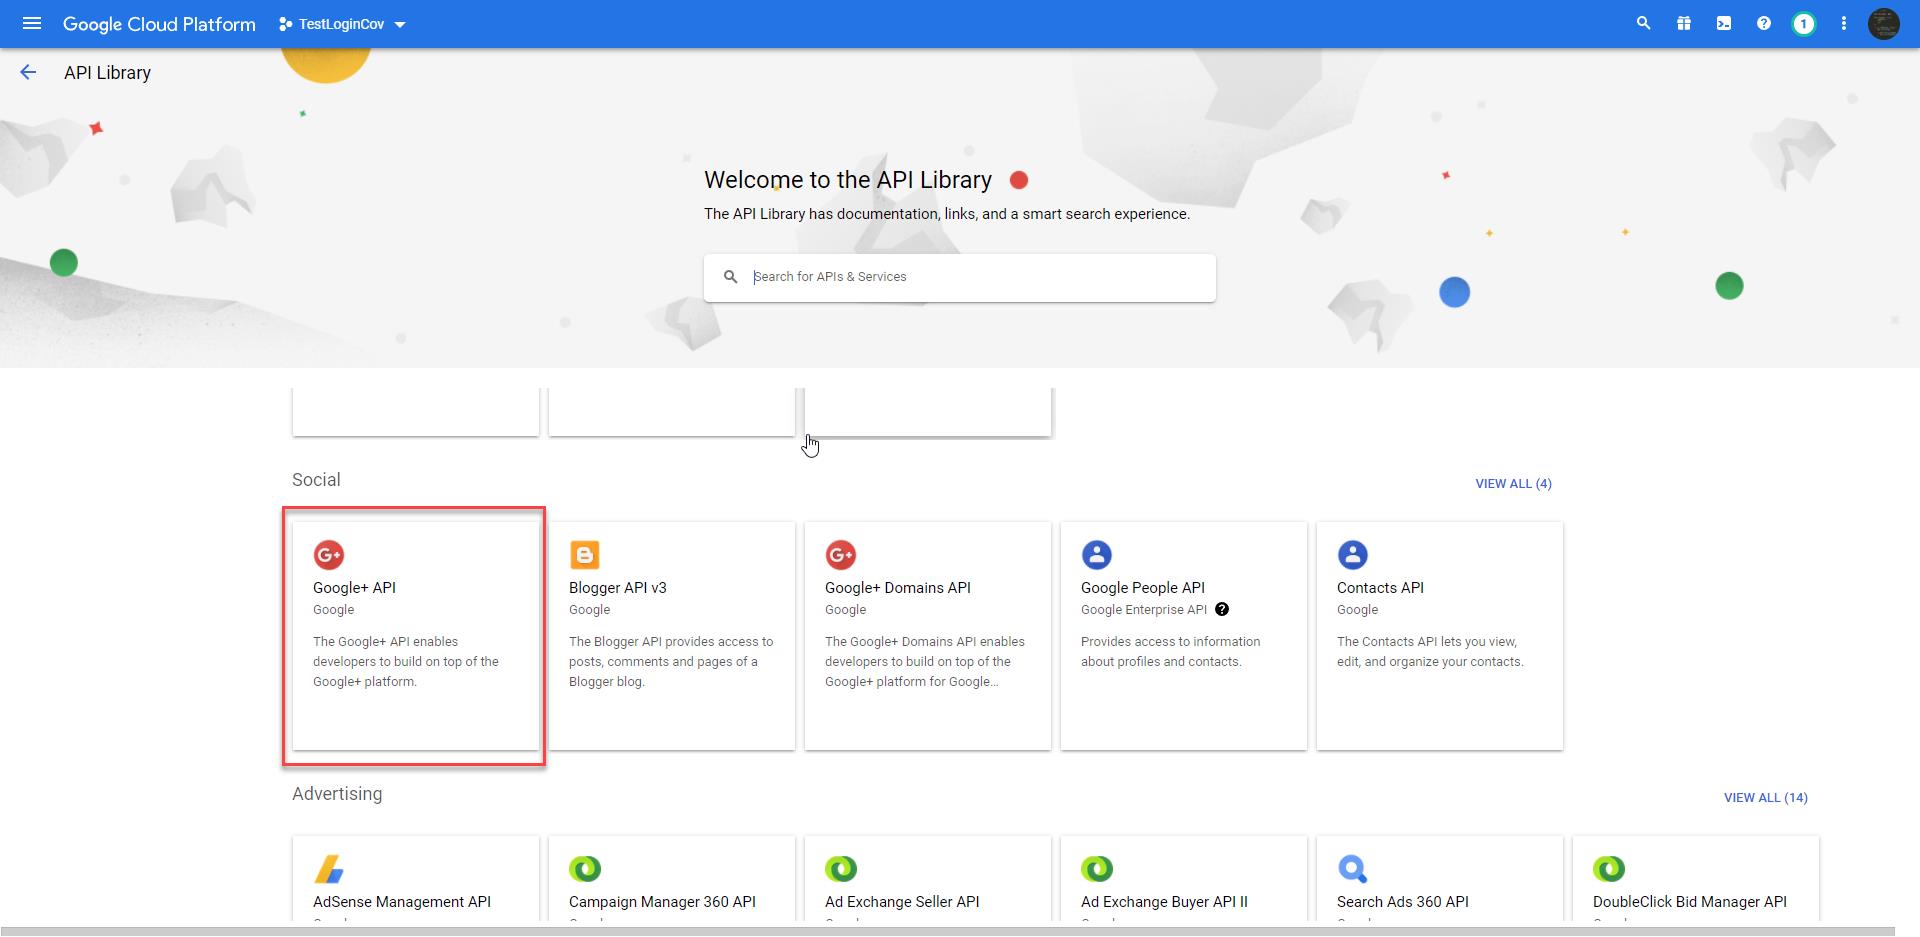This screenshot has width=1920, height=937.
Task: Open VIEW ALL (4) for Social
Action: pos(1513,483)
